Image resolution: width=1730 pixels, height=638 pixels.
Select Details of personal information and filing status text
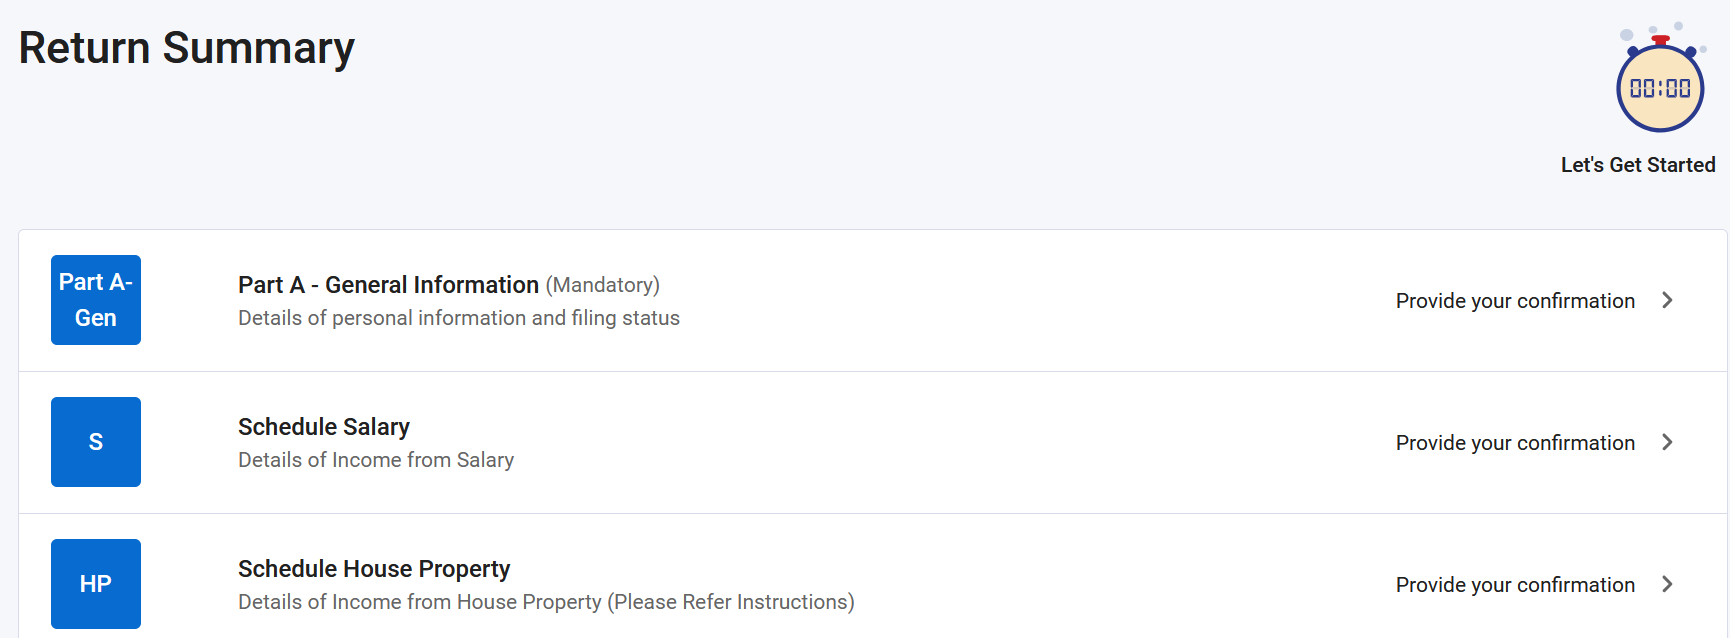coord(459,318)
